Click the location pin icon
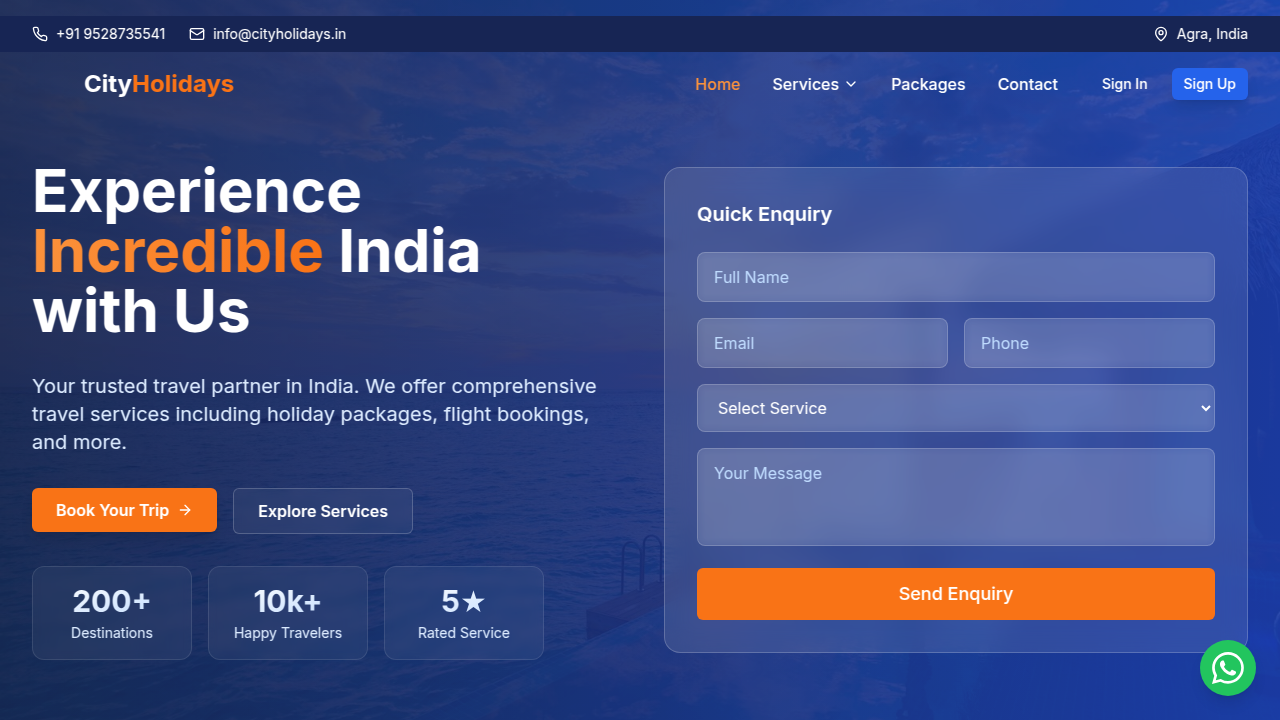Screen dimensions: 1280x720 click(1160, 34)
